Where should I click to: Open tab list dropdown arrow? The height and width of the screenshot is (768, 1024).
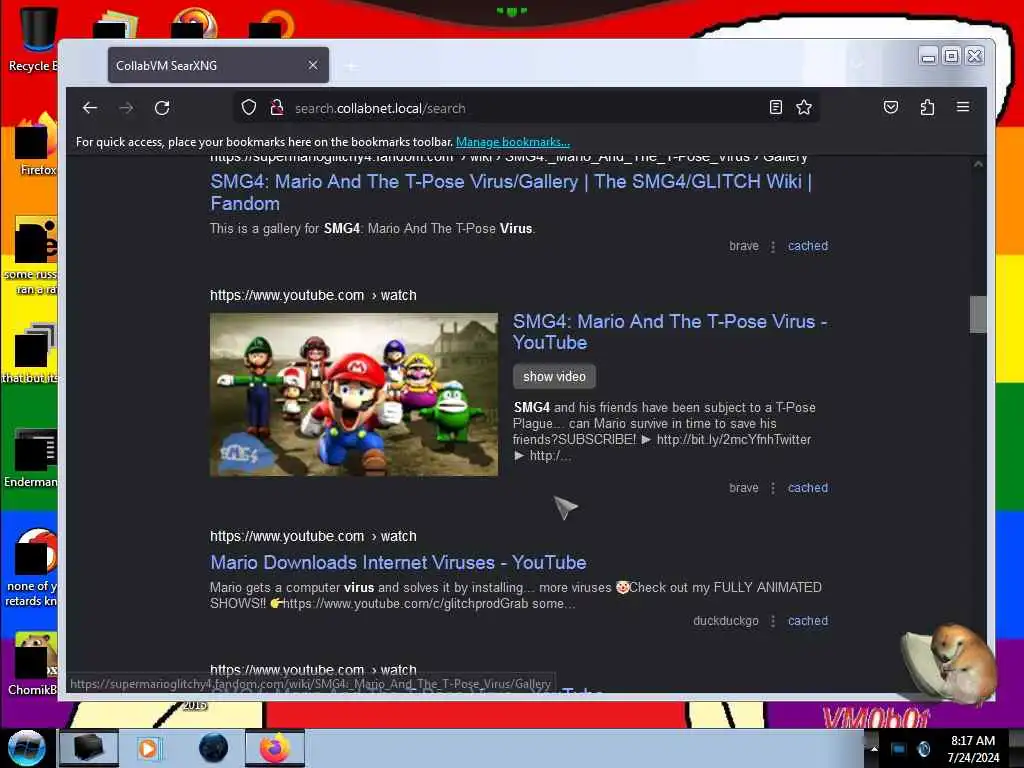click(x=857, y=64)
